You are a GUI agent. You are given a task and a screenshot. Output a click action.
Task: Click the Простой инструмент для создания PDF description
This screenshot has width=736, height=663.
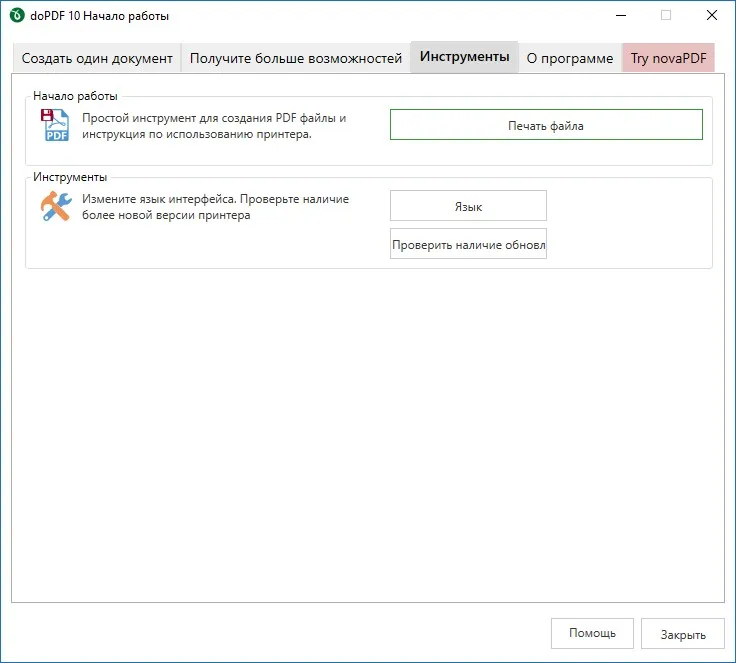[214, 126]
